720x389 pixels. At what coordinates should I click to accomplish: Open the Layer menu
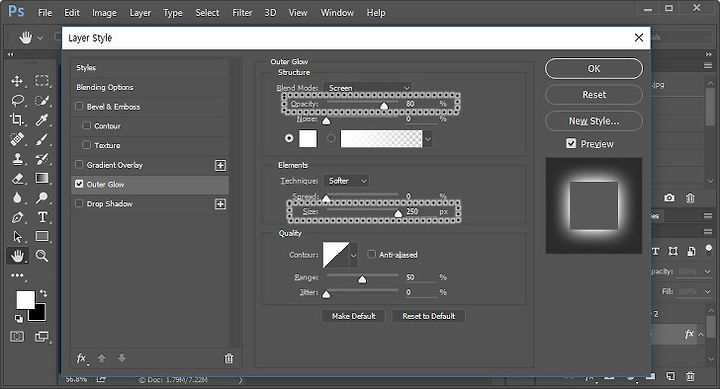point(140,13)
